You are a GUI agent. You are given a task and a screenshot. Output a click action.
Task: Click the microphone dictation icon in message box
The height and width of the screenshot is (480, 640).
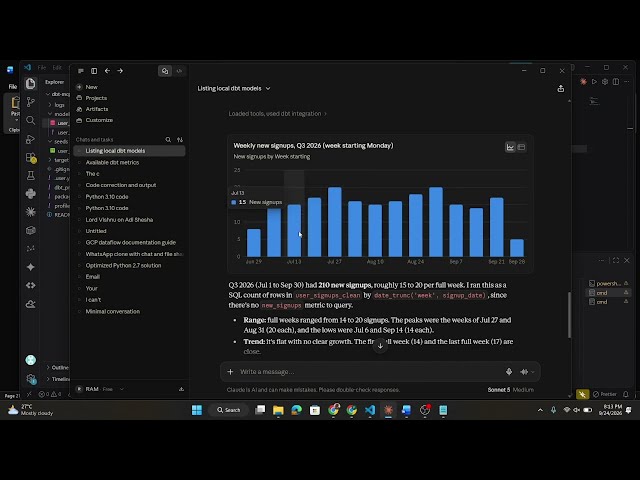[x=509, y=372]
